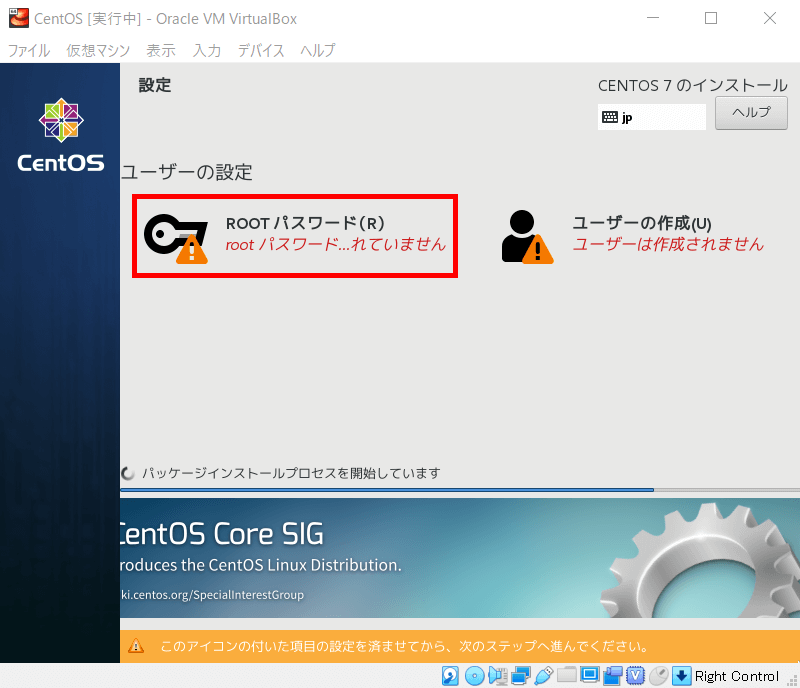Click the network adapters status icon
The height and width of the screenshot is (688, 800).
(x=520, y=676)
